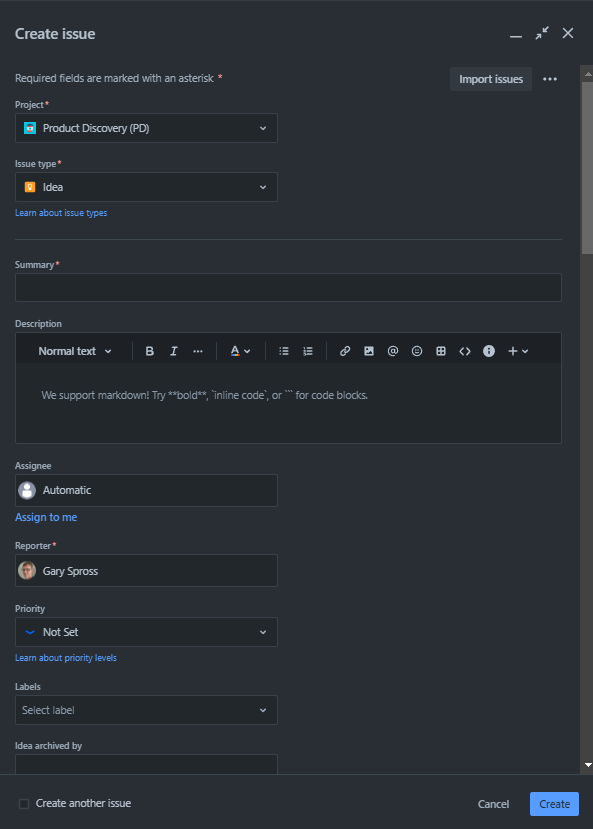Image resolution: width=593 pixels, height=829 pixels.
Task: Toggle bold formatting in description toolbar
Action: (x=150, y=351)
